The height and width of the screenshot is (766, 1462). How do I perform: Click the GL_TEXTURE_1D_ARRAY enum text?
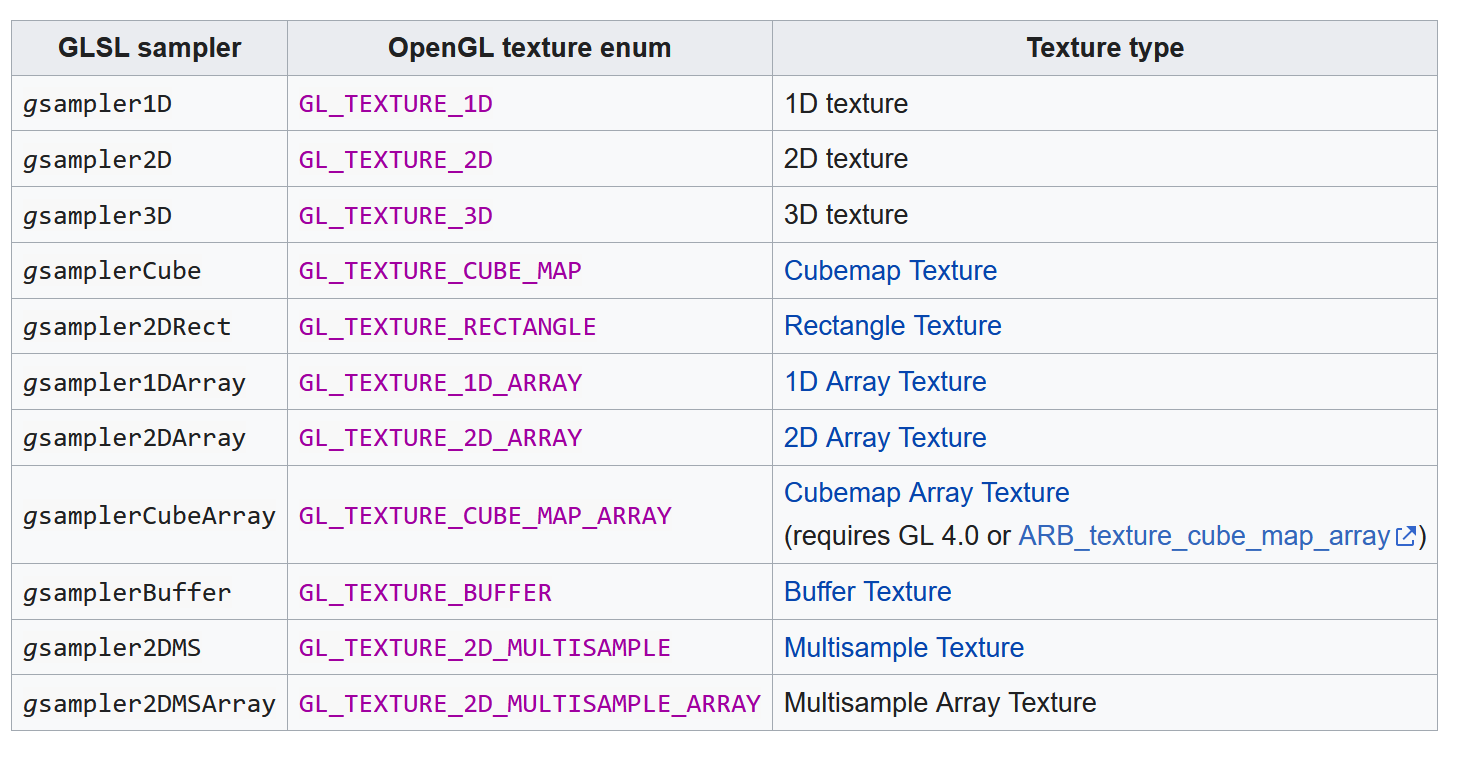click(440, 383)
